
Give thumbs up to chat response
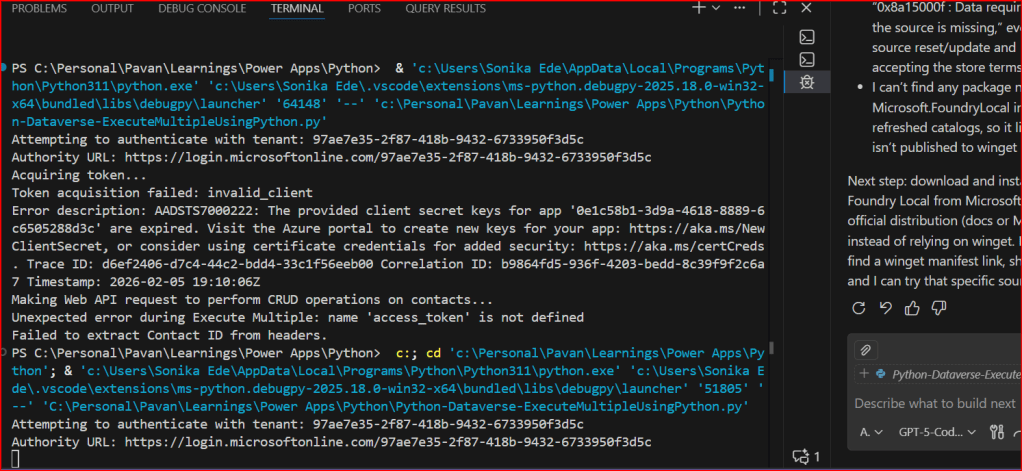click(x=911, y=309)
